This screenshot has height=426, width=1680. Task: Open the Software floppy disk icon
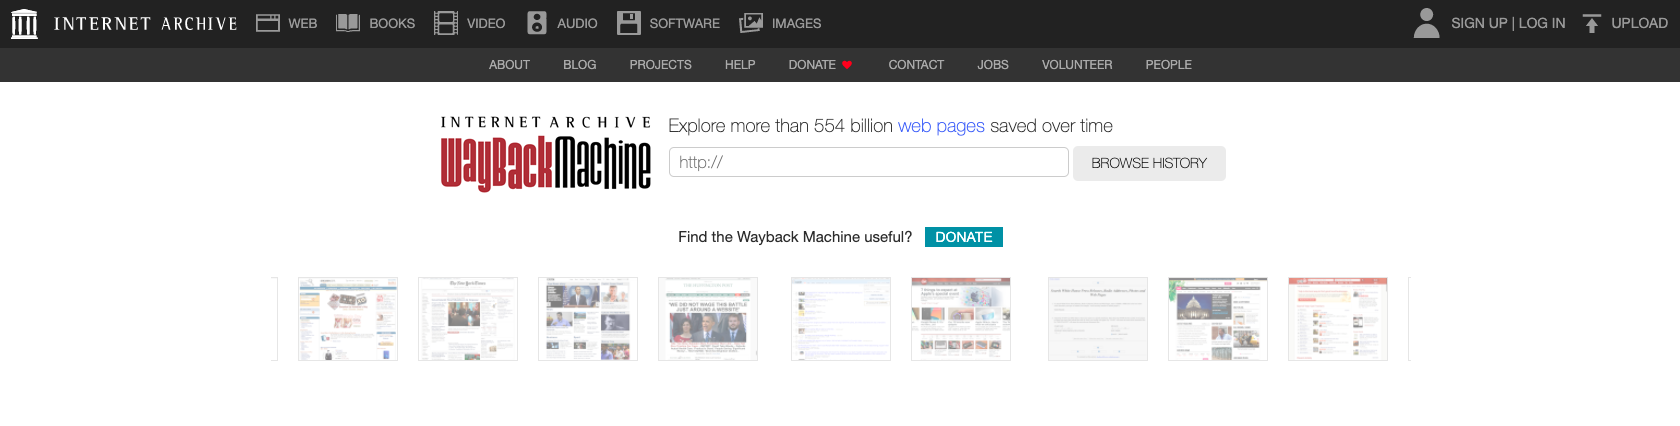(x=629, y=23)
